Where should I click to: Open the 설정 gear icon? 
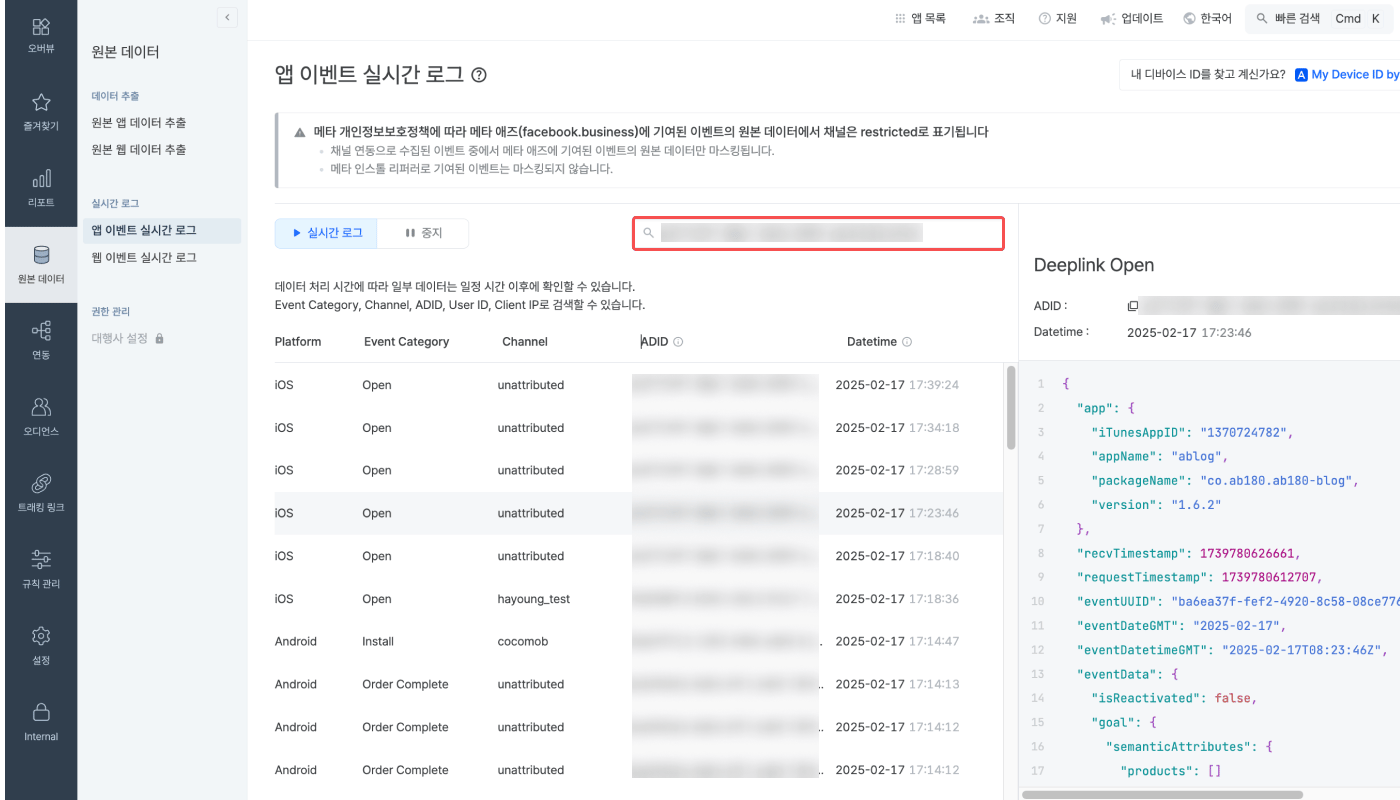[41, 636]
